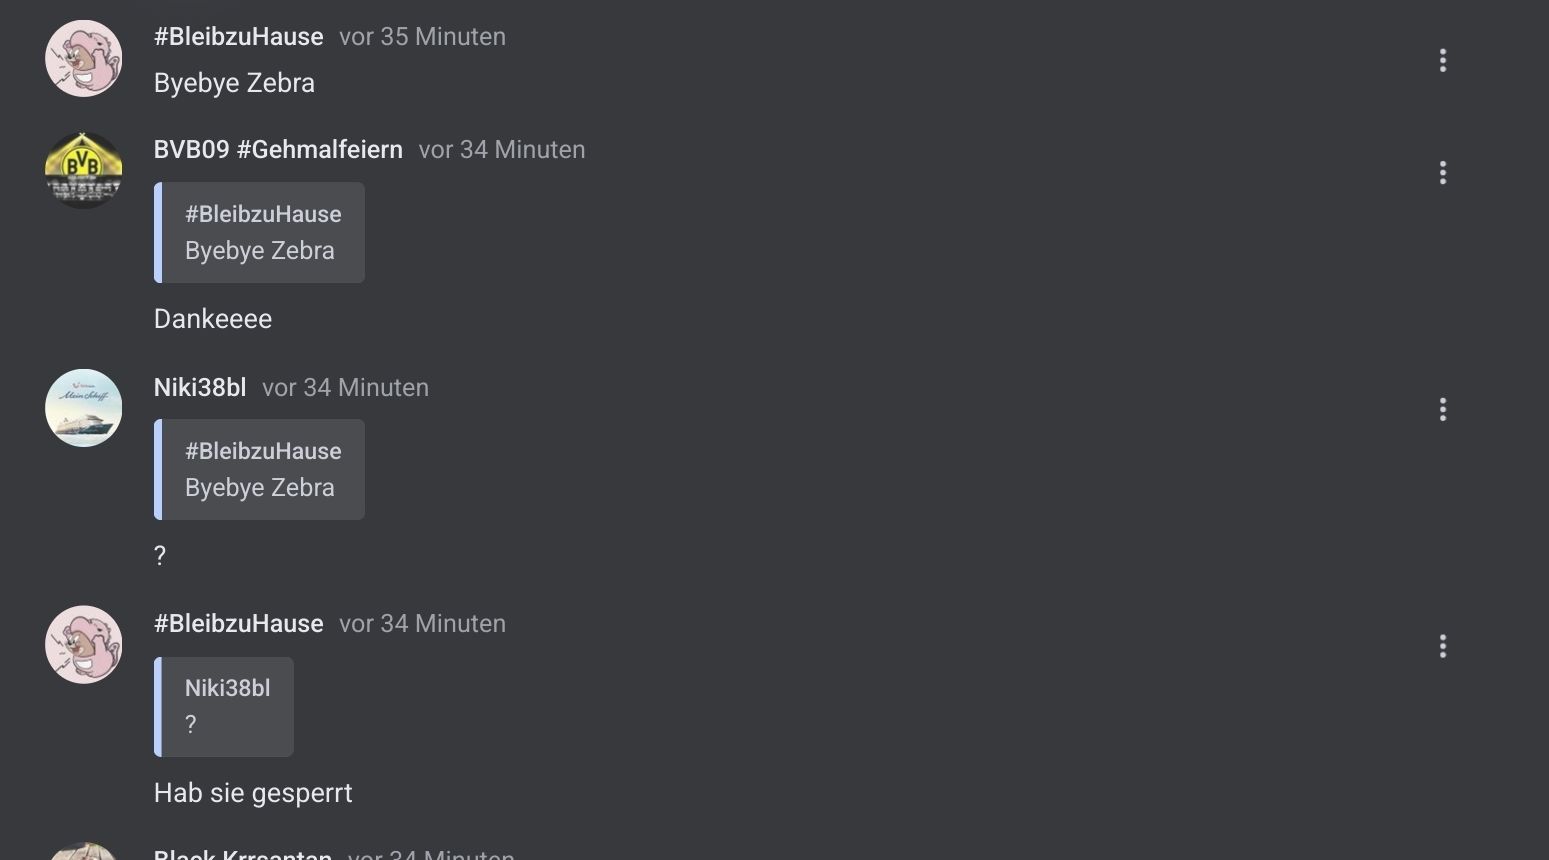
Task: Click the partially visible Black Krrsantan username
Action: tap(242, 853)
